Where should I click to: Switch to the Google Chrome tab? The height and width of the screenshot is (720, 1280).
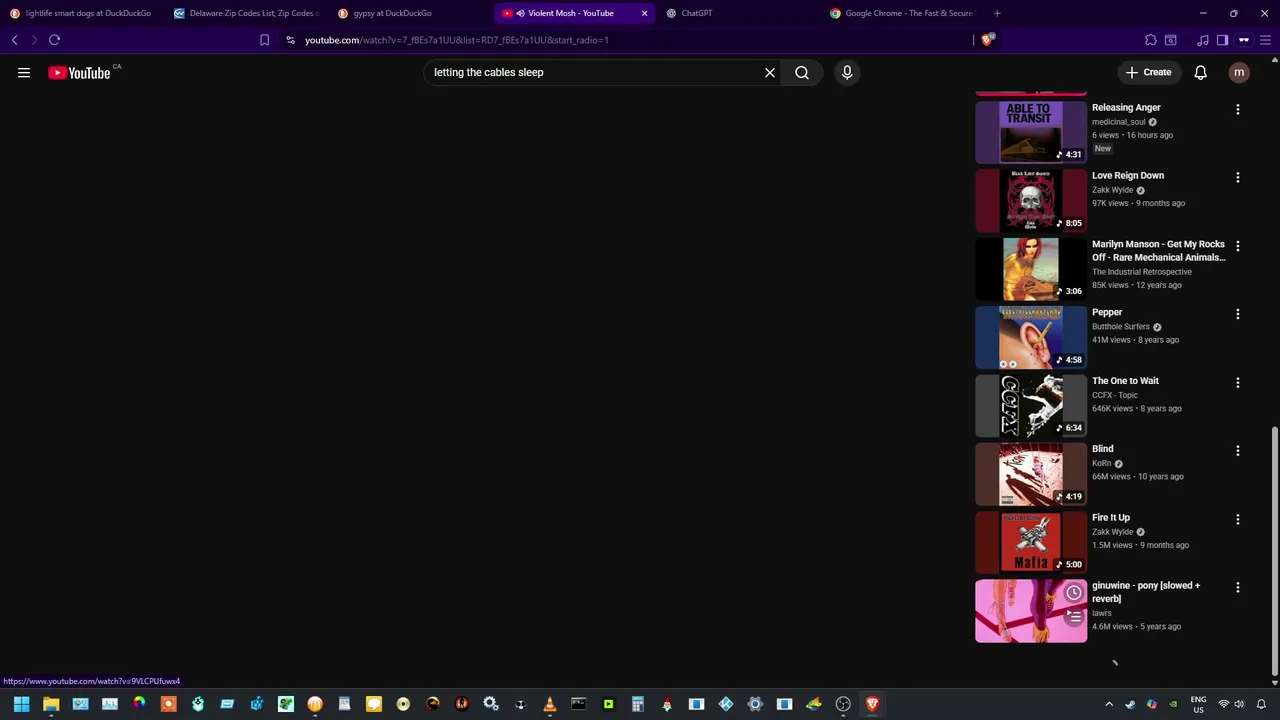pyautogui.click(x=900, y=13)
